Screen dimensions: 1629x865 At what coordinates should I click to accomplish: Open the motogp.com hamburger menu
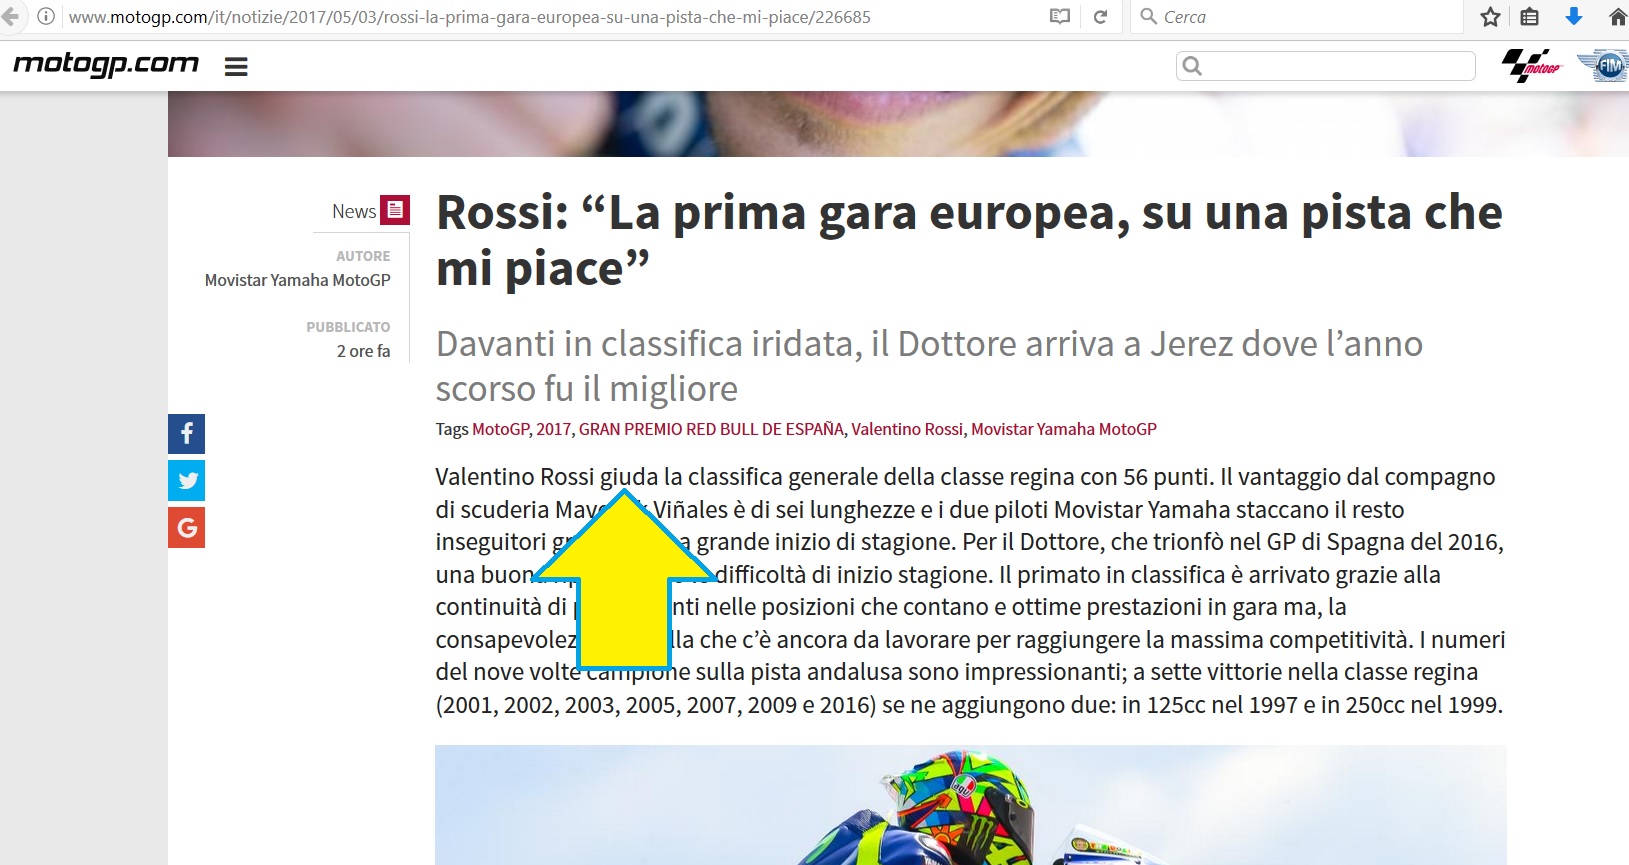[236, 67]
